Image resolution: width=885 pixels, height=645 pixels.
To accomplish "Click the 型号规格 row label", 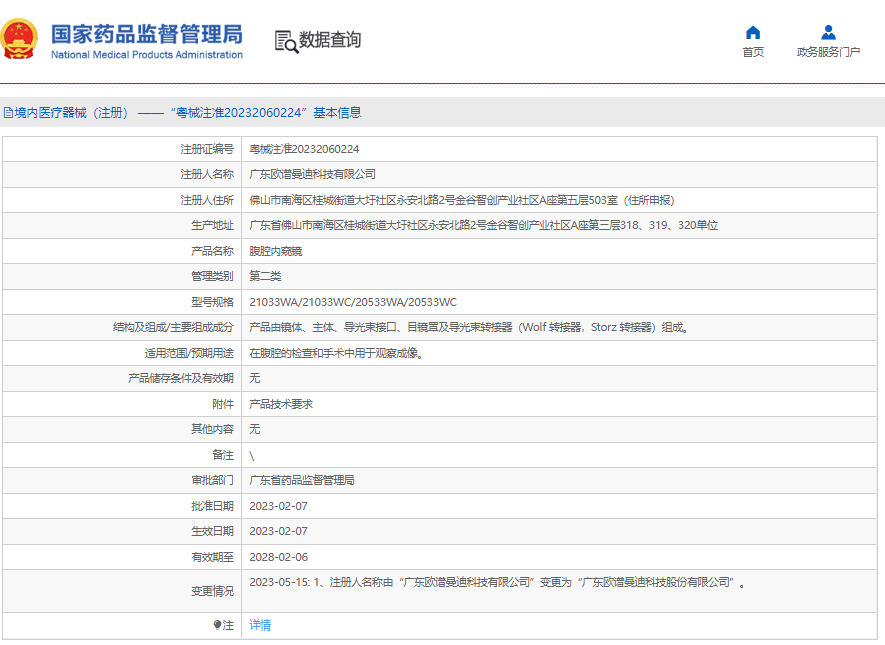I will 212,302.
